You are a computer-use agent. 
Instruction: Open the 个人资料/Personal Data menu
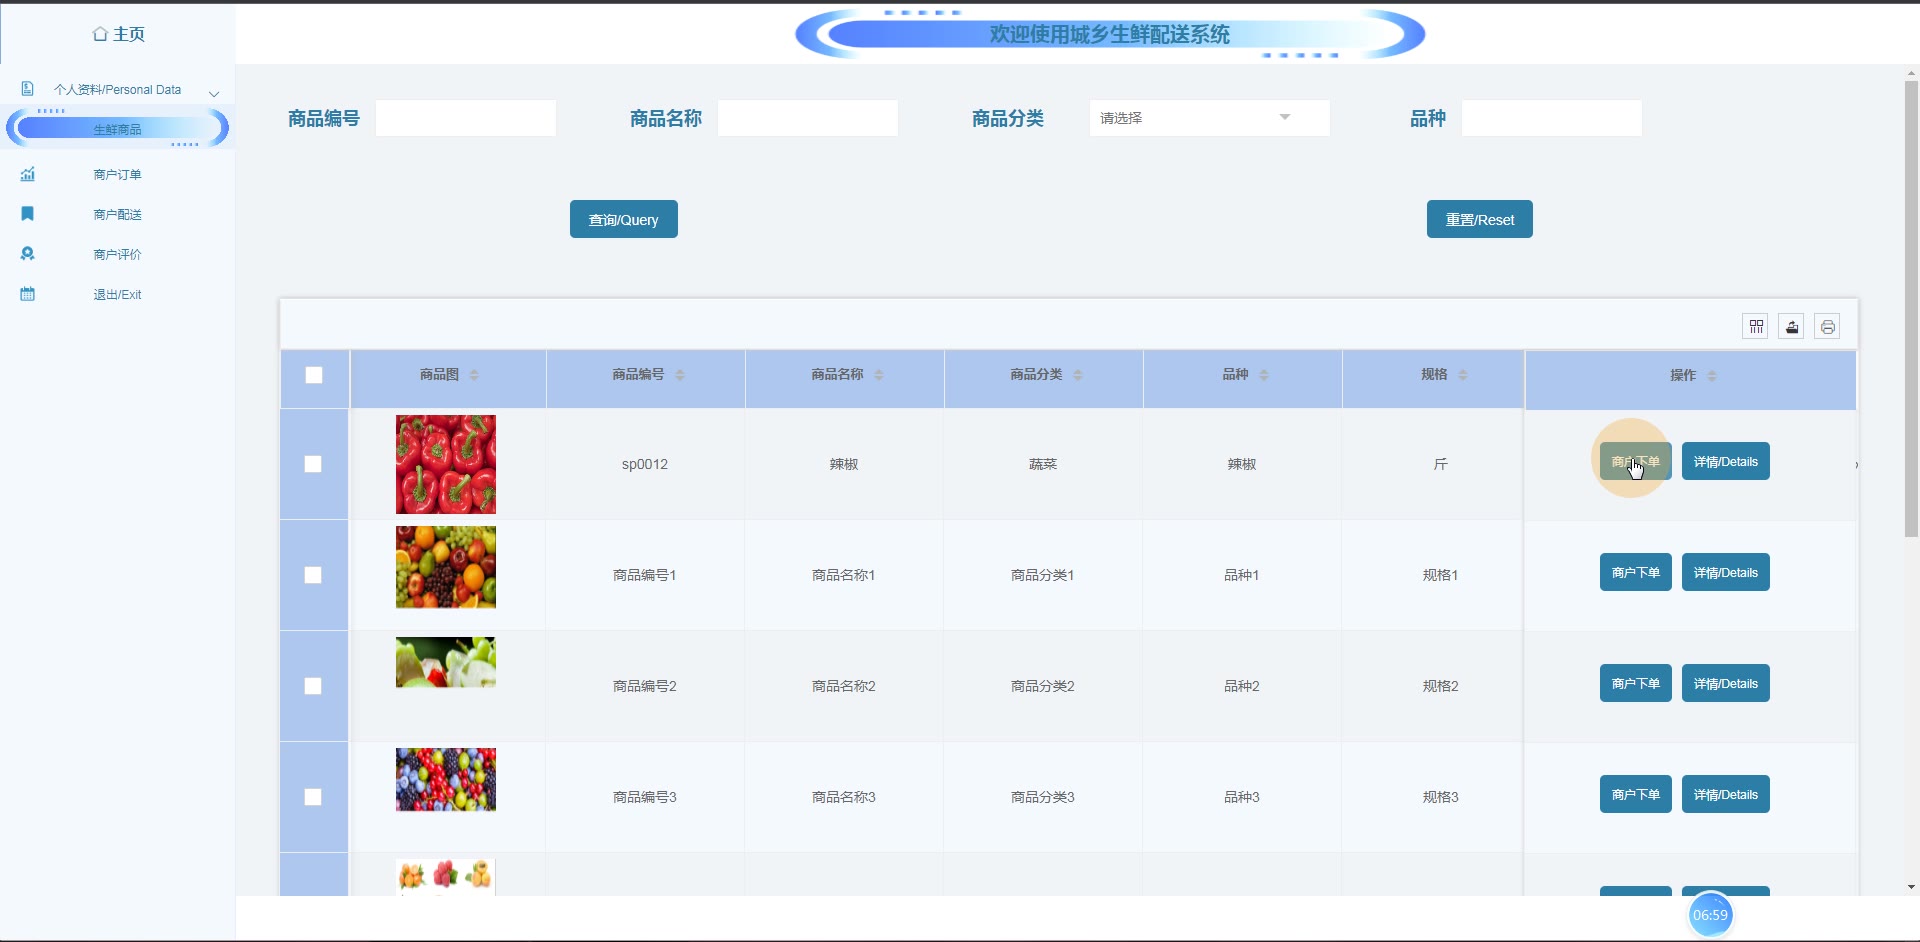[x=118, y=89]
